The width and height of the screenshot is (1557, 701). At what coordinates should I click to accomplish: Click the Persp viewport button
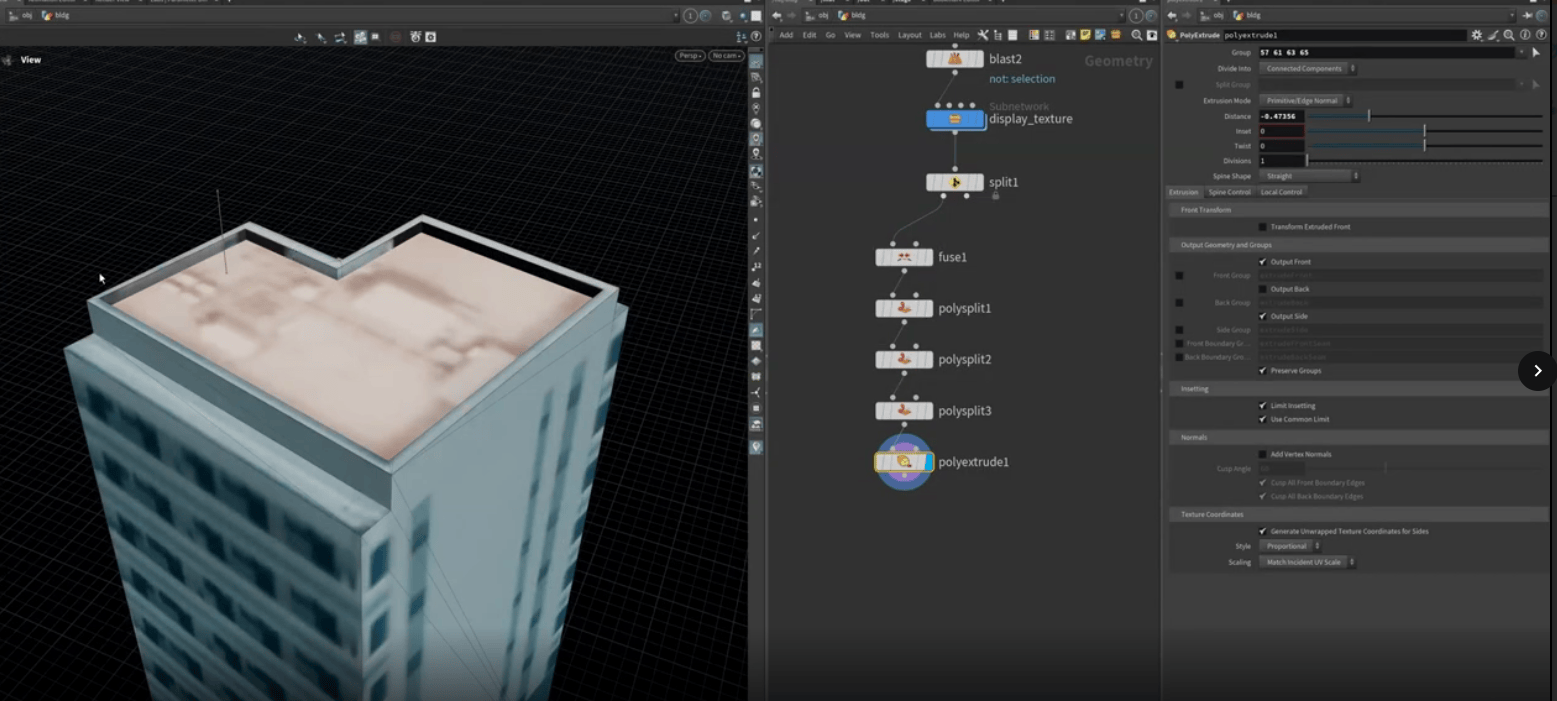click(x=690, y=56)
